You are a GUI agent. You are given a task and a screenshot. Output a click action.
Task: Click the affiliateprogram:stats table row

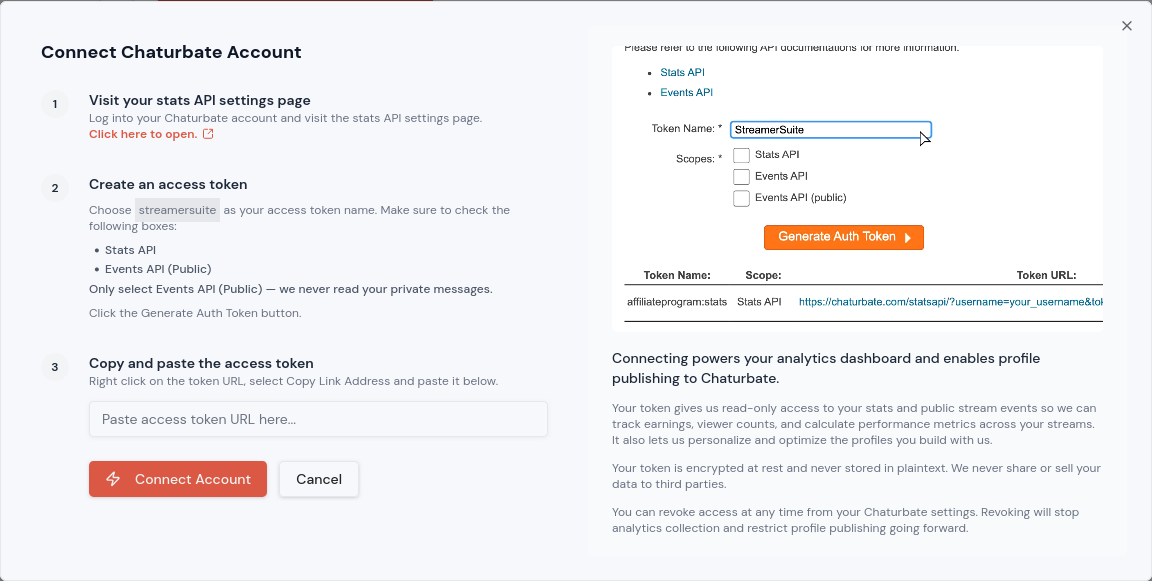pyautogui.click(x=677, y=301)
